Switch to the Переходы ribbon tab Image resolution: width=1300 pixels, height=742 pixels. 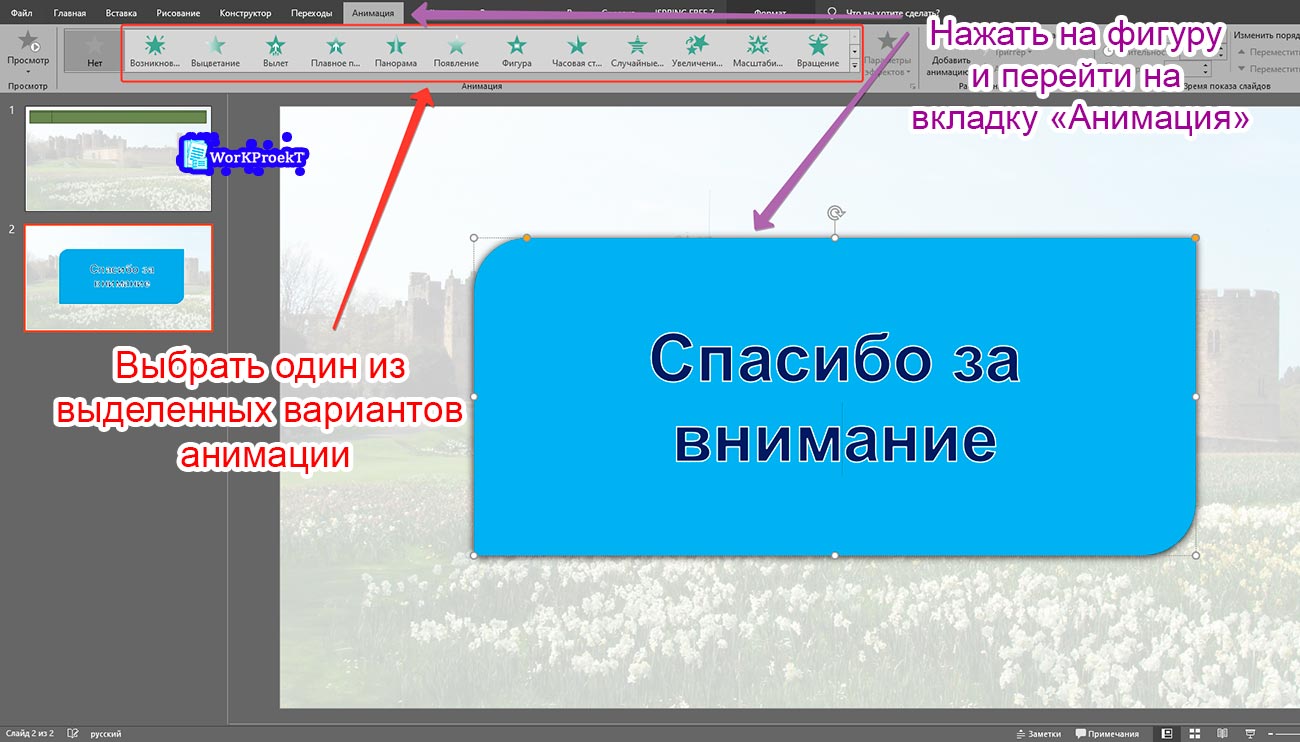tap(312, 14)
